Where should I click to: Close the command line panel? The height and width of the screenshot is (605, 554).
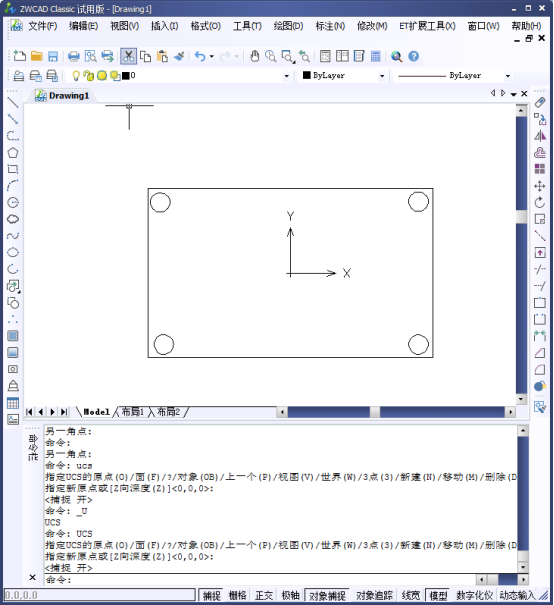[33, 577]
